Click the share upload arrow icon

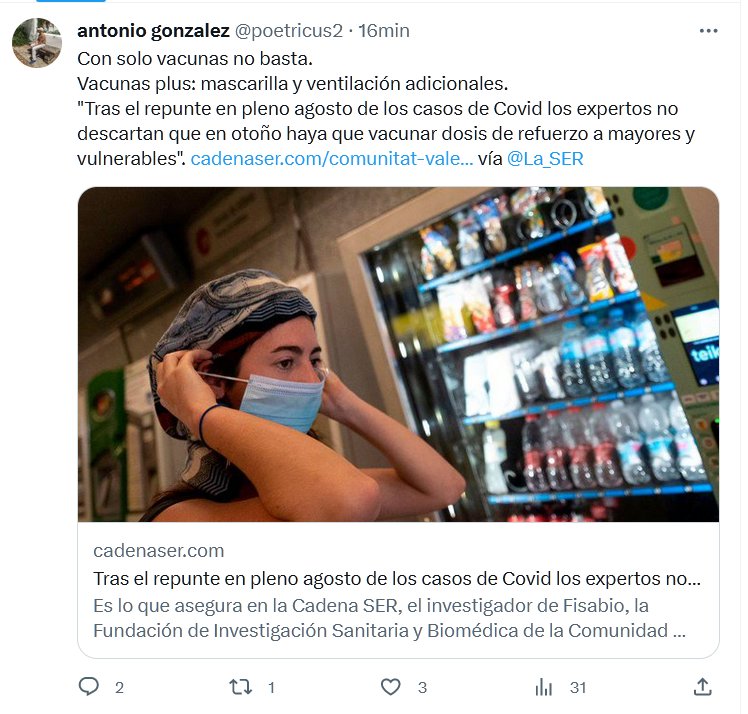[x=702, y=687]
